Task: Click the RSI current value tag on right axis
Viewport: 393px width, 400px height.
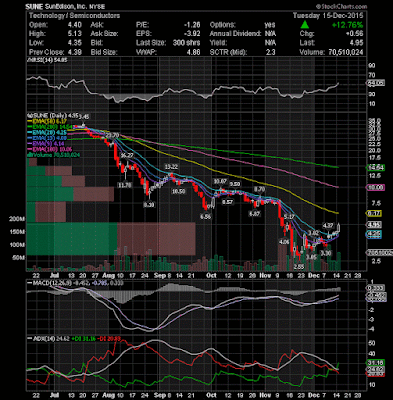Action: click(x=375, y=83)
